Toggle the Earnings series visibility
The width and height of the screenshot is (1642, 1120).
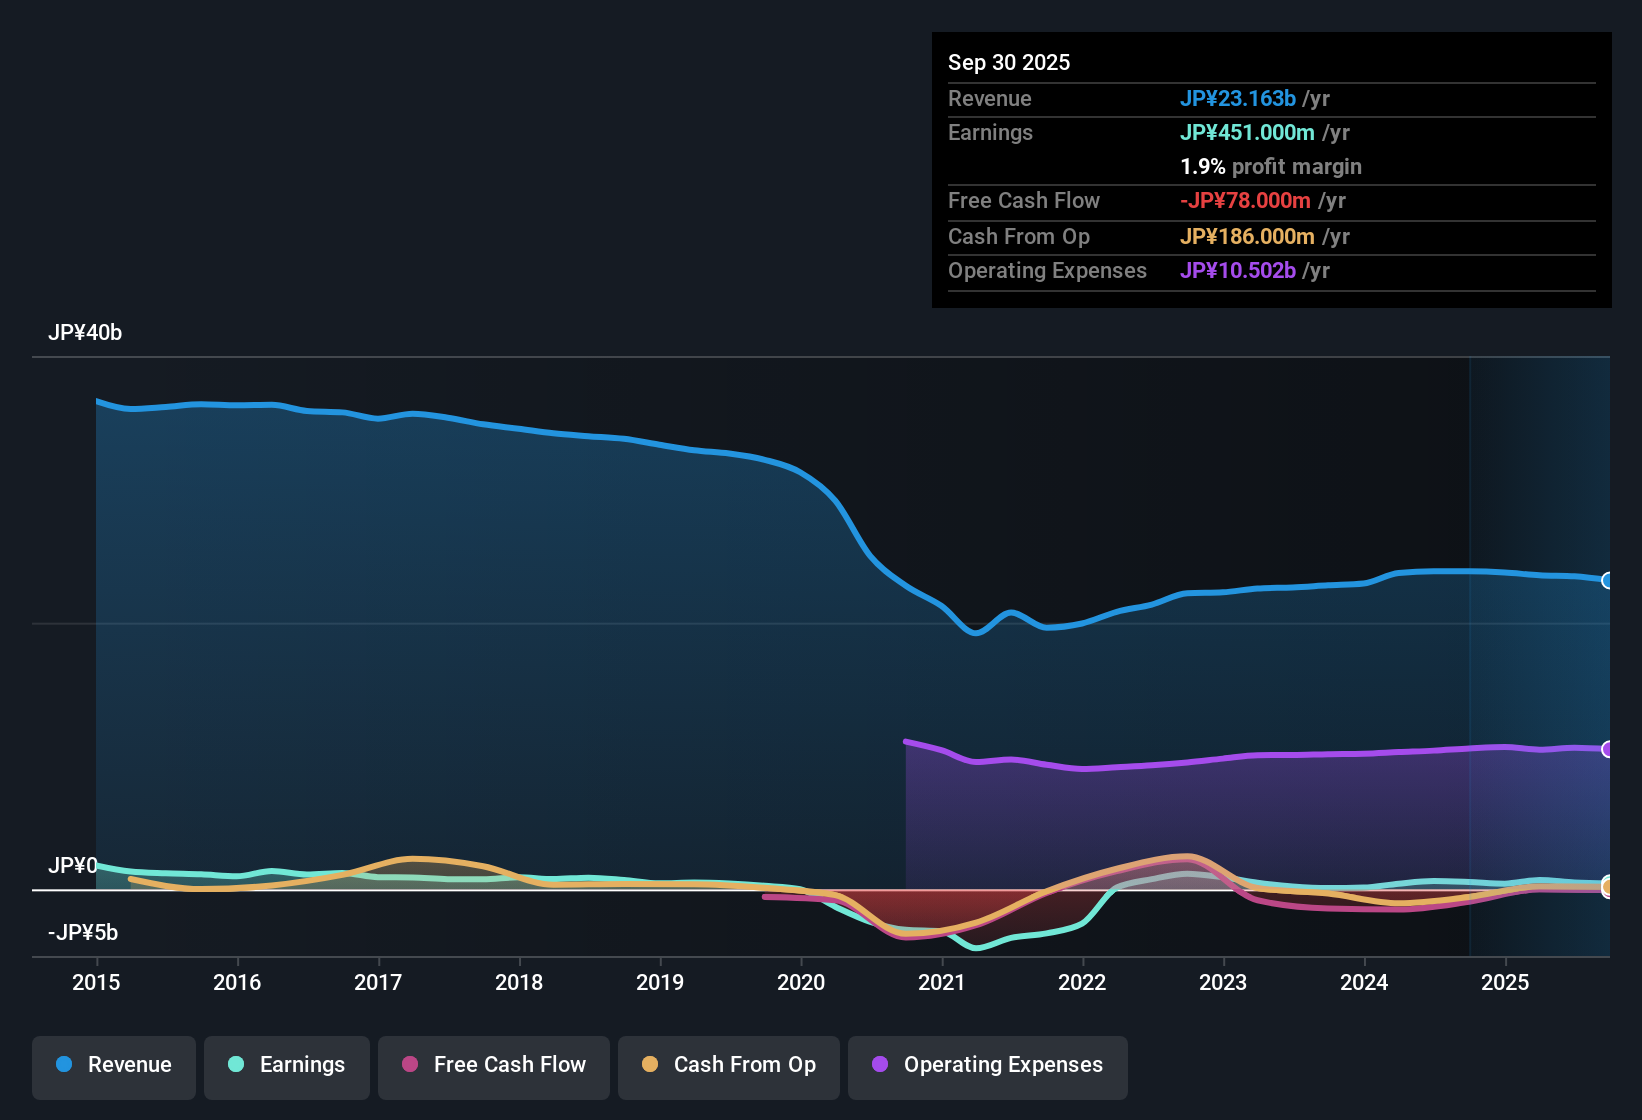tap(287, 1065)
